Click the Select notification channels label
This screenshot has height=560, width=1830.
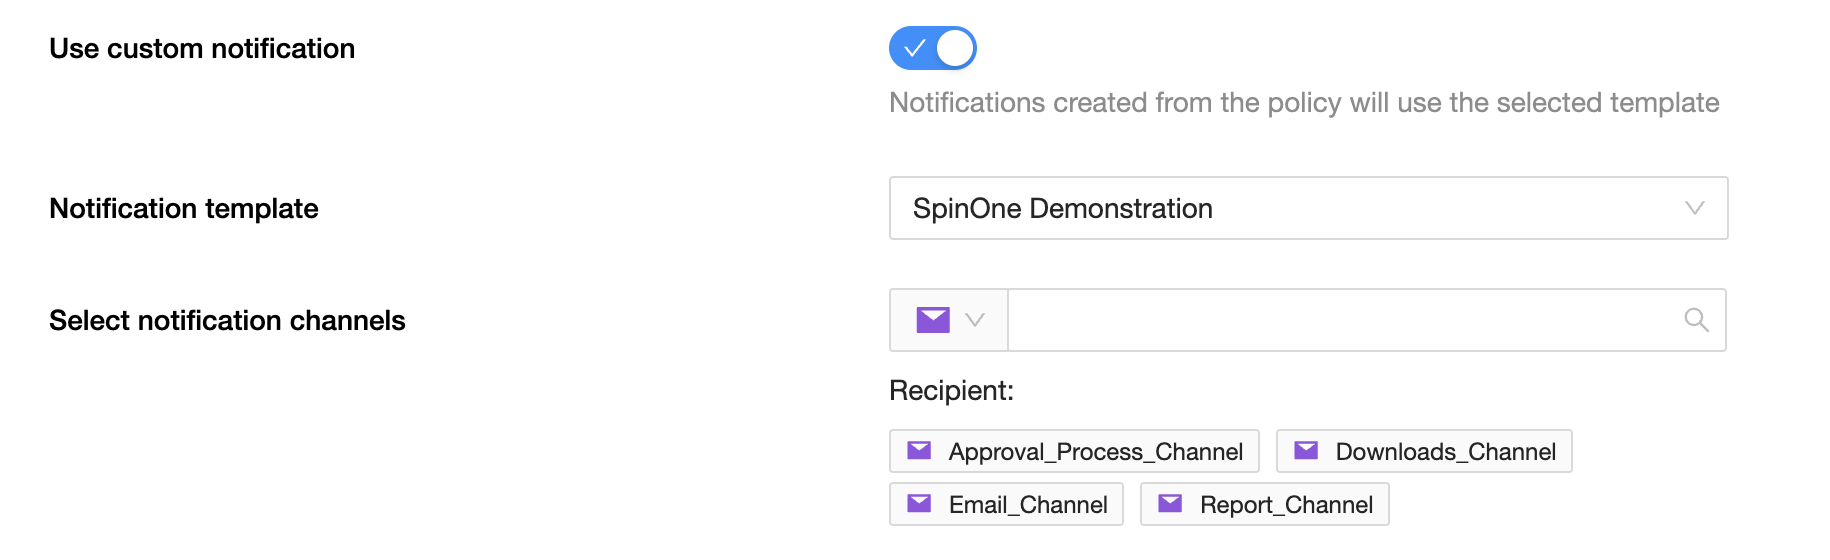[x=227, y=321]
